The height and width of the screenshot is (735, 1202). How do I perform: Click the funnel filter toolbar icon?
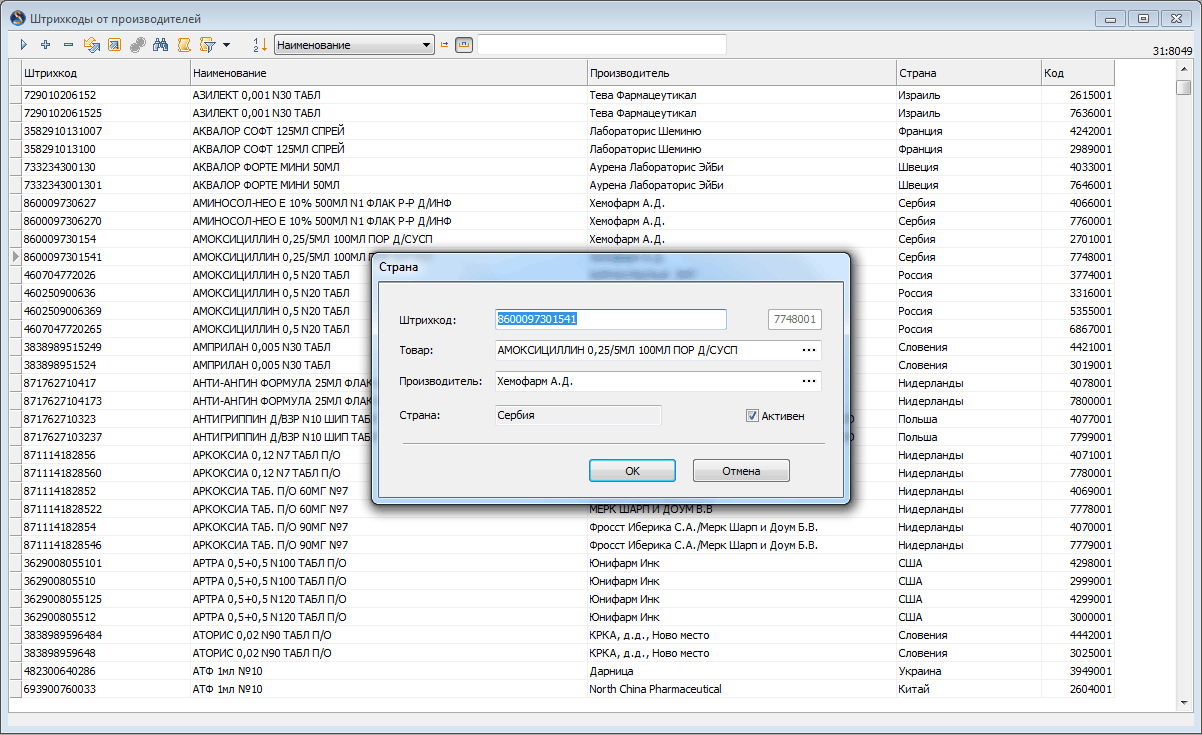(207, 45)
